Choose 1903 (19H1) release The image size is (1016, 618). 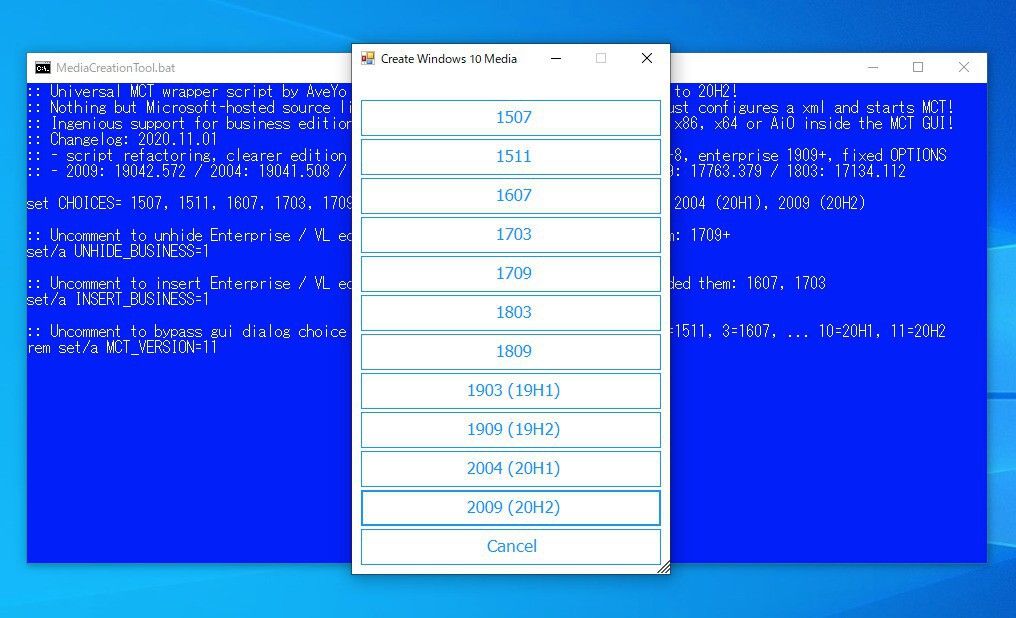pos(511,391)
